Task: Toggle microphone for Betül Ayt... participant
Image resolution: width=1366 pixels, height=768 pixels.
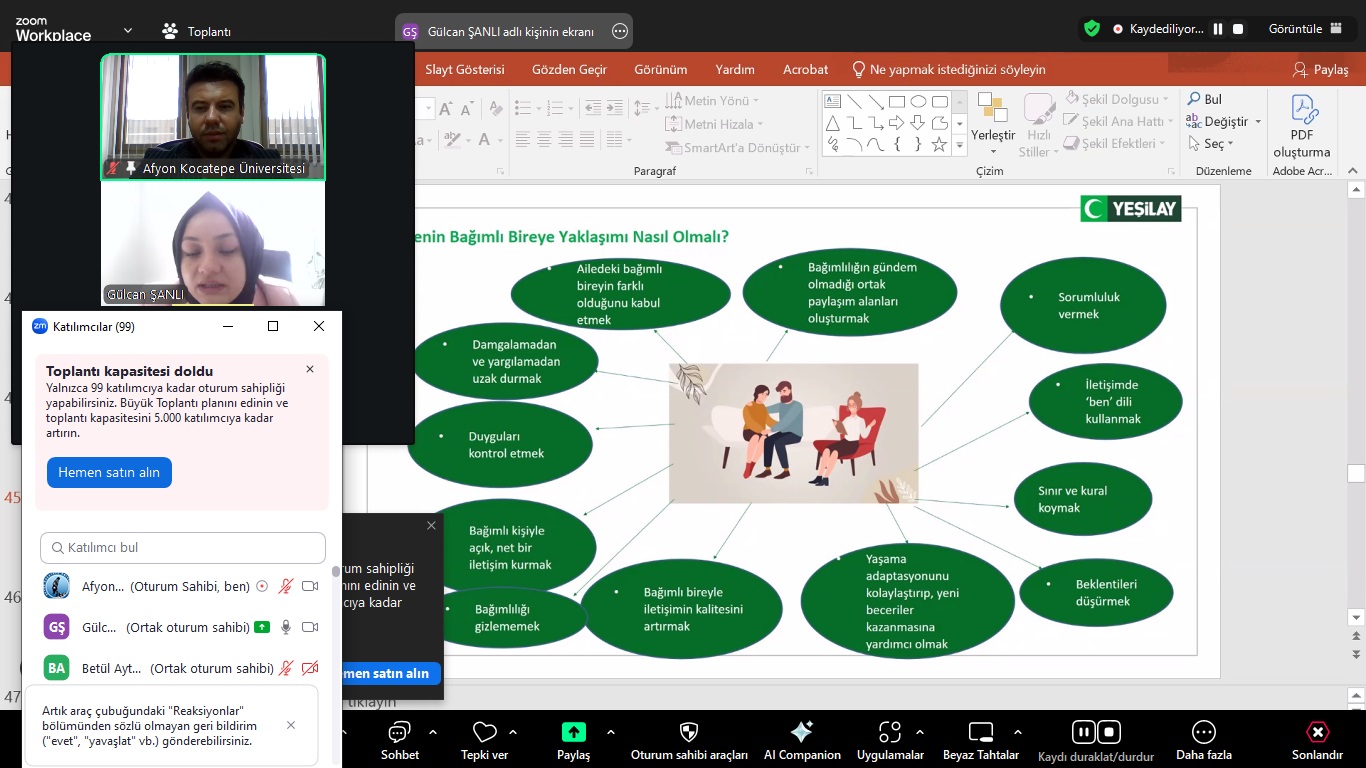Action: point(286,668)
